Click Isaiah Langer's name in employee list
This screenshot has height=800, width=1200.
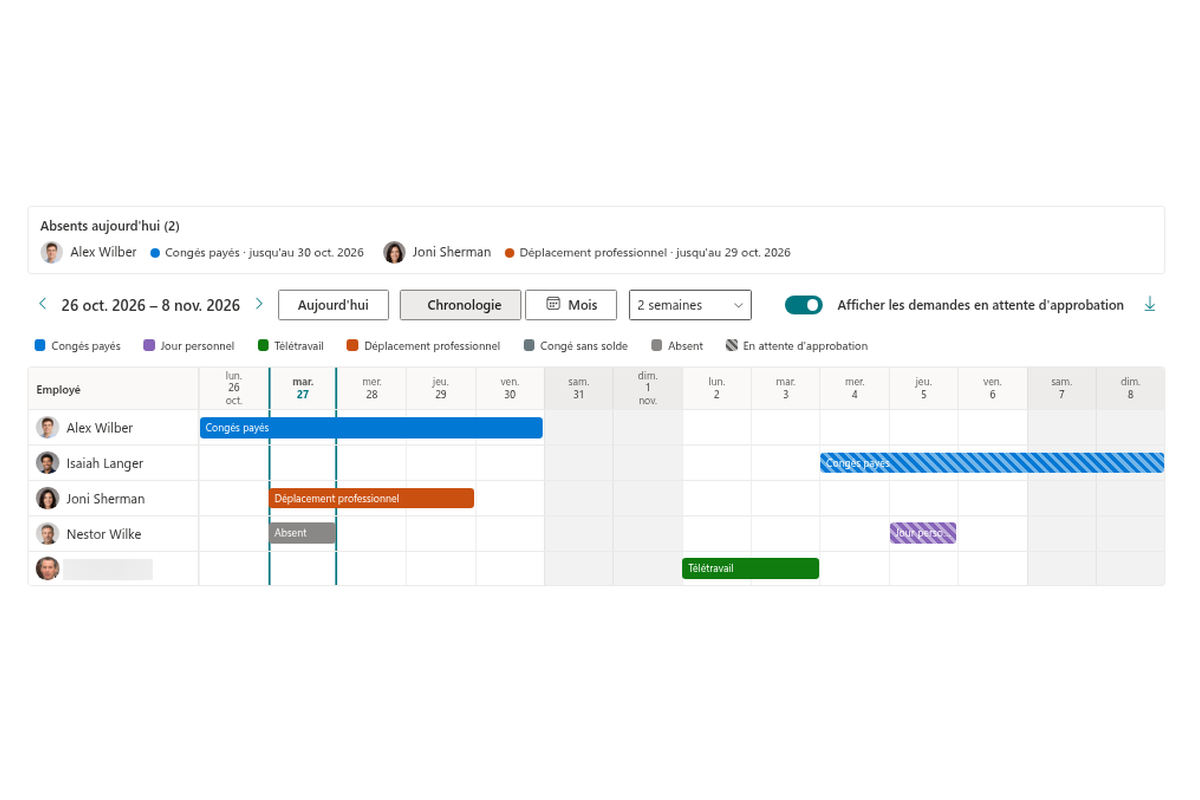pyautogui.click(x=105, y=463)
